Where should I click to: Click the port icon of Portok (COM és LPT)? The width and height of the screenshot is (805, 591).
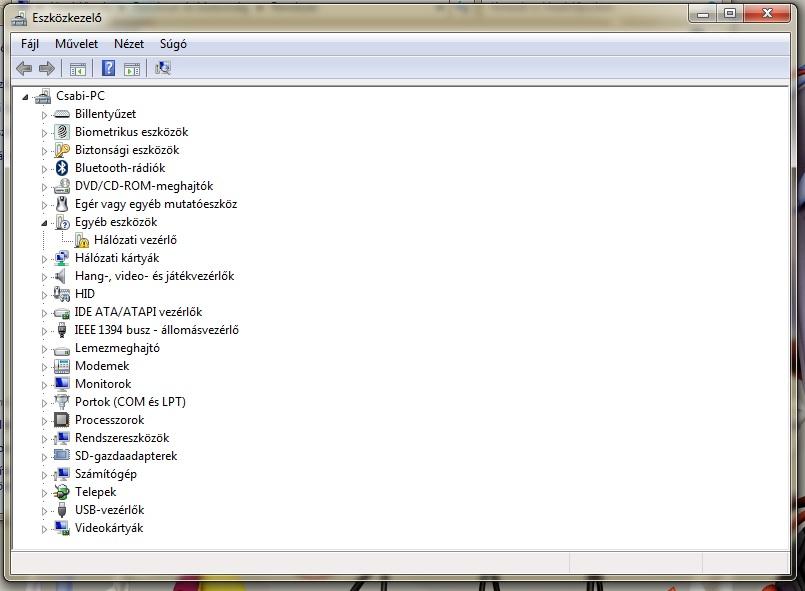[x=62, y=402]
